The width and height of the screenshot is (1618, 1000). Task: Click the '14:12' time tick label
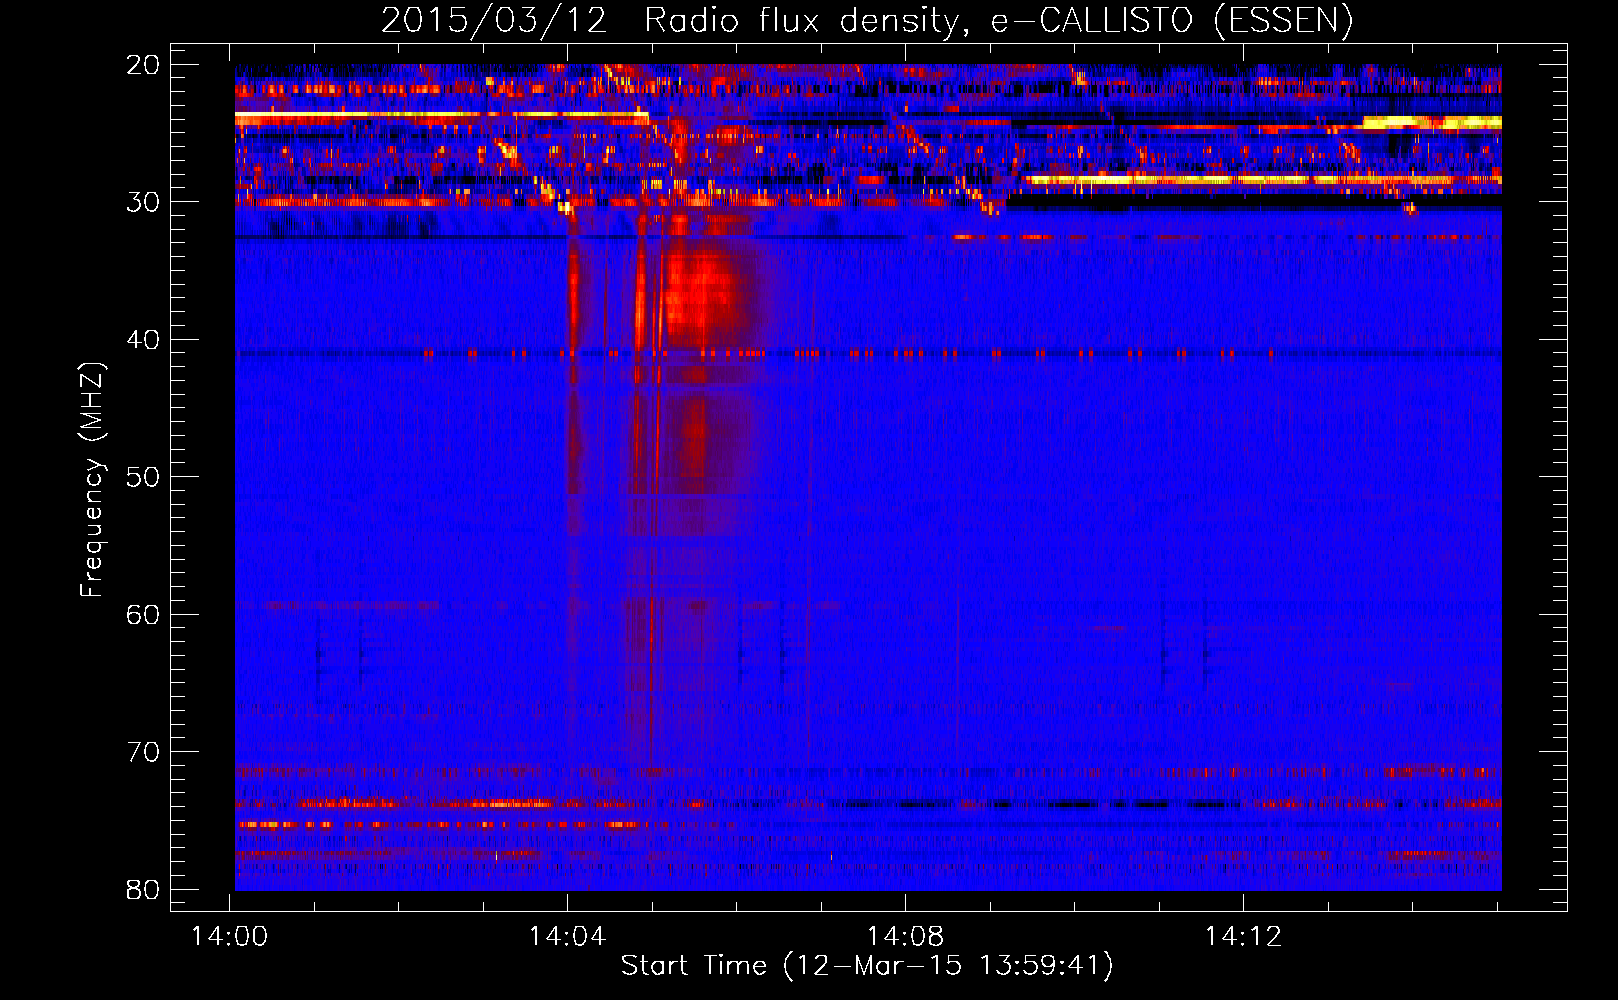pyautogui.click(x=1243, y=937)
